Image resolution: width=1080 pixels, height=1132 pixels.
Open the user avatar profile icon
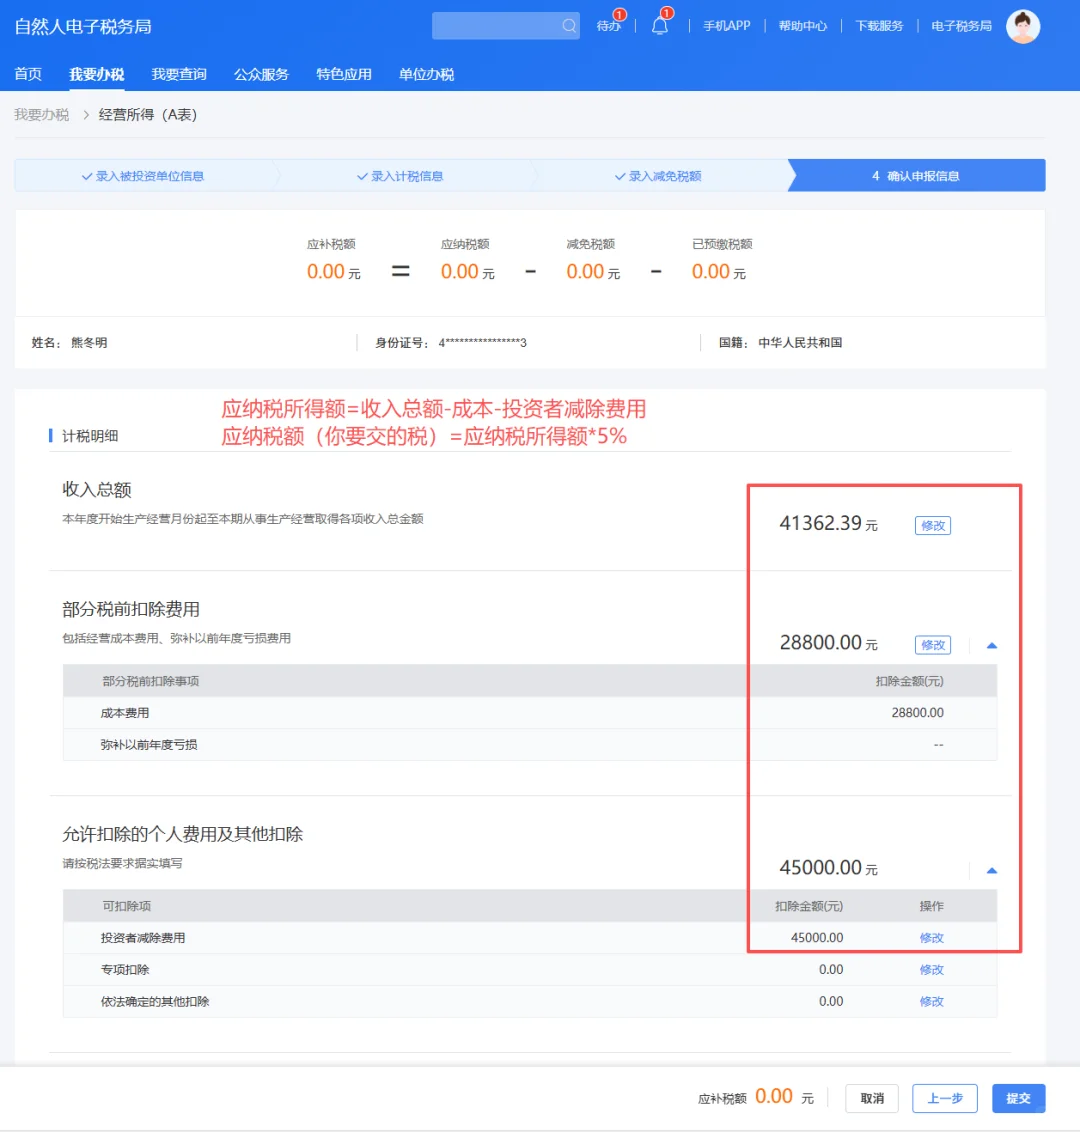(1023, 26)
